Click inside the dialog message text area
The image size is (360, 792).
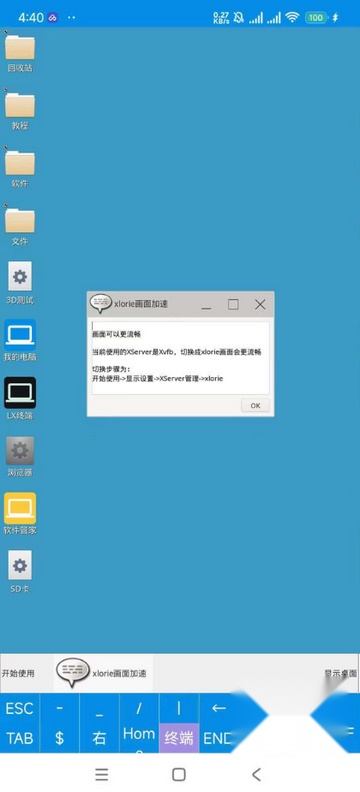[180, 358]
